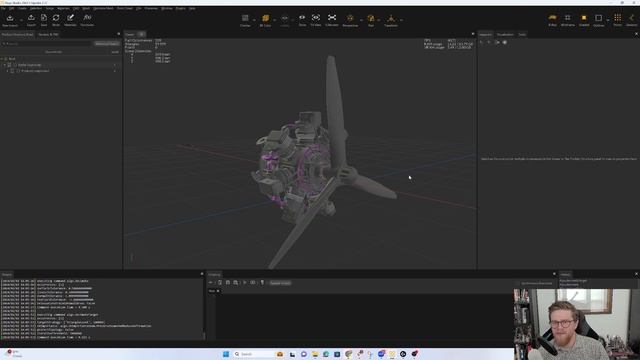Viewport: 640px width, 360px height.
Task: Click the Transform gizmo icon
Action: (391, 18)
